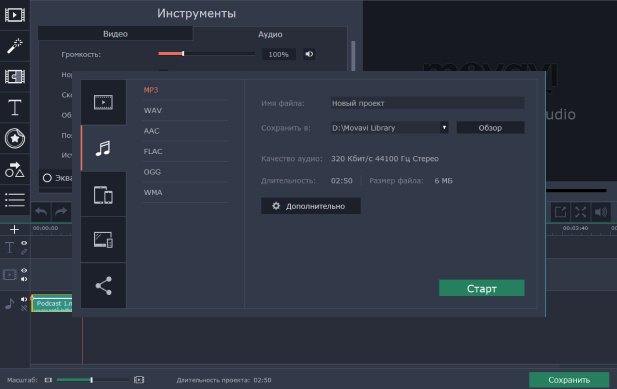Switch to the Аудио tab
This screenshot has height=389, width=617.
tap(270, 34)
